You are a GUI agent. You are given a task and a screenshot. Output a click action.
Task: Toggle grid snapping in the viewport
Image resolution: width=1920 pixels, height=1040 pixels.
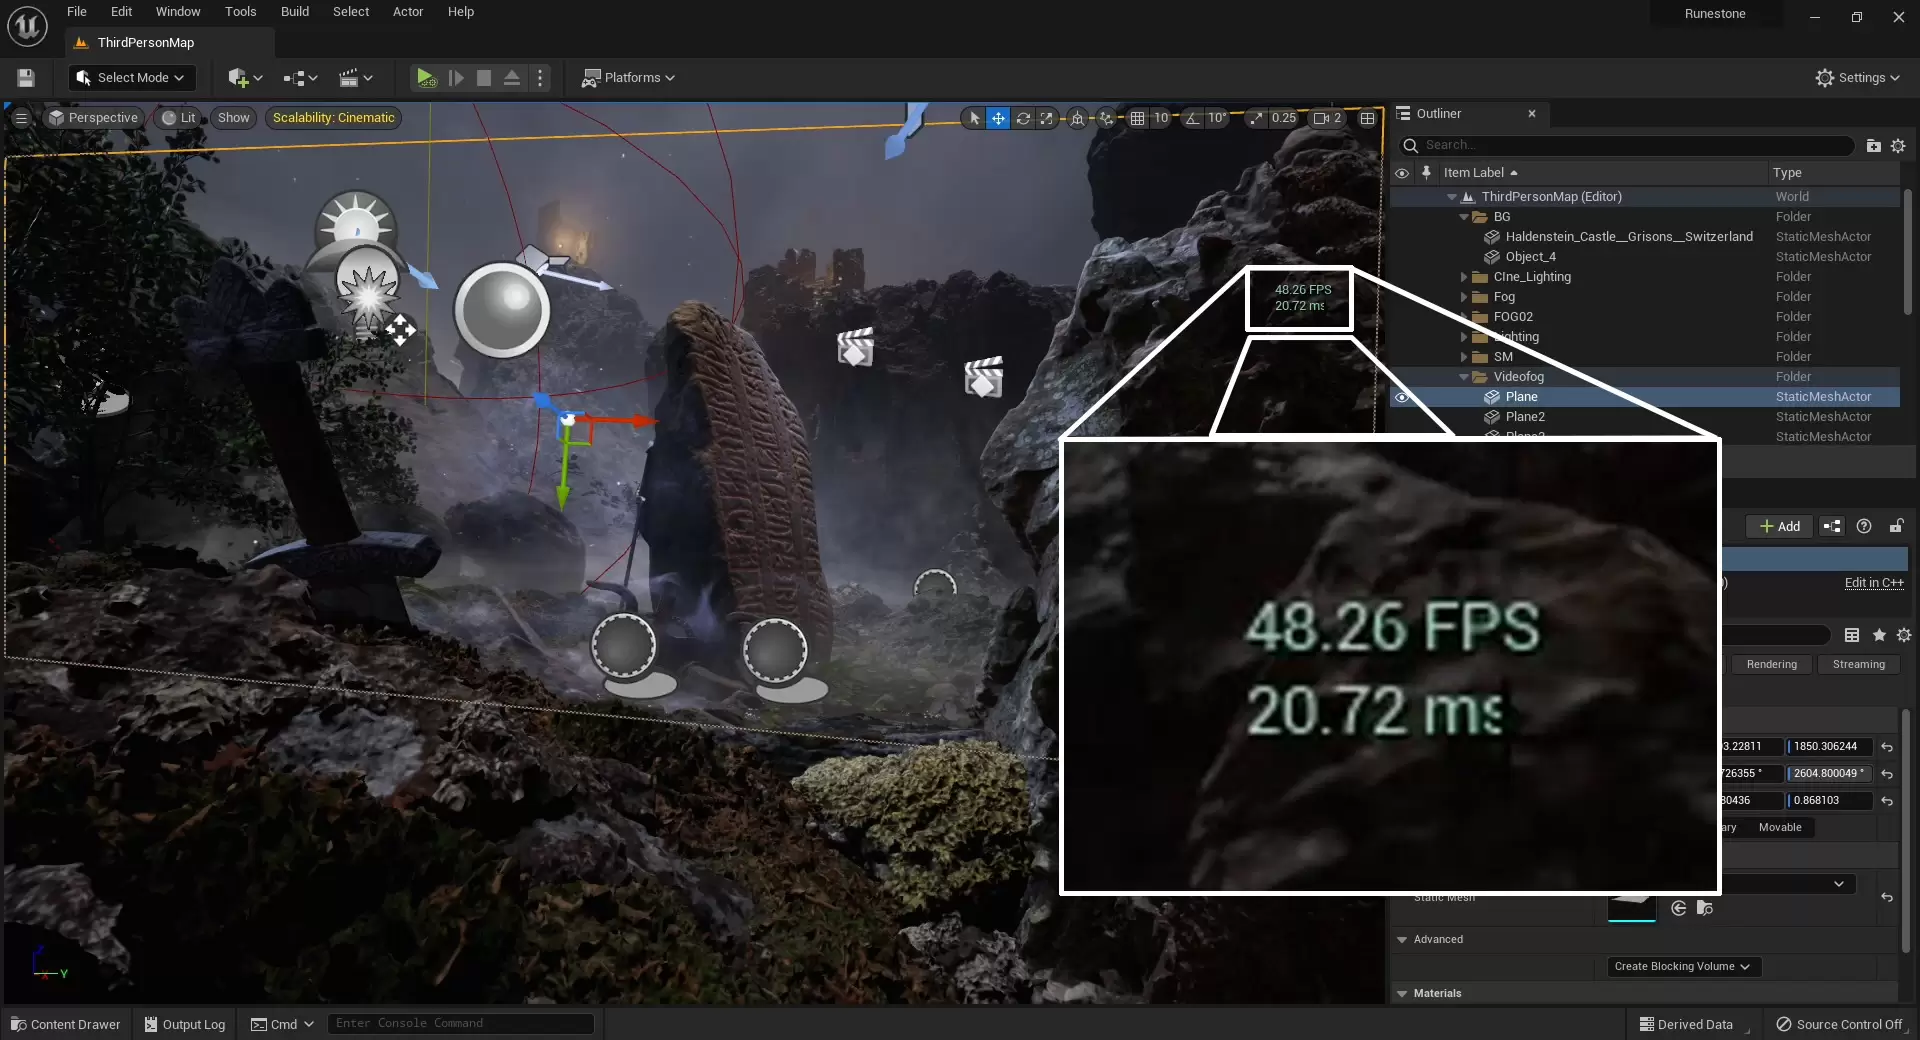[1137, 118]
